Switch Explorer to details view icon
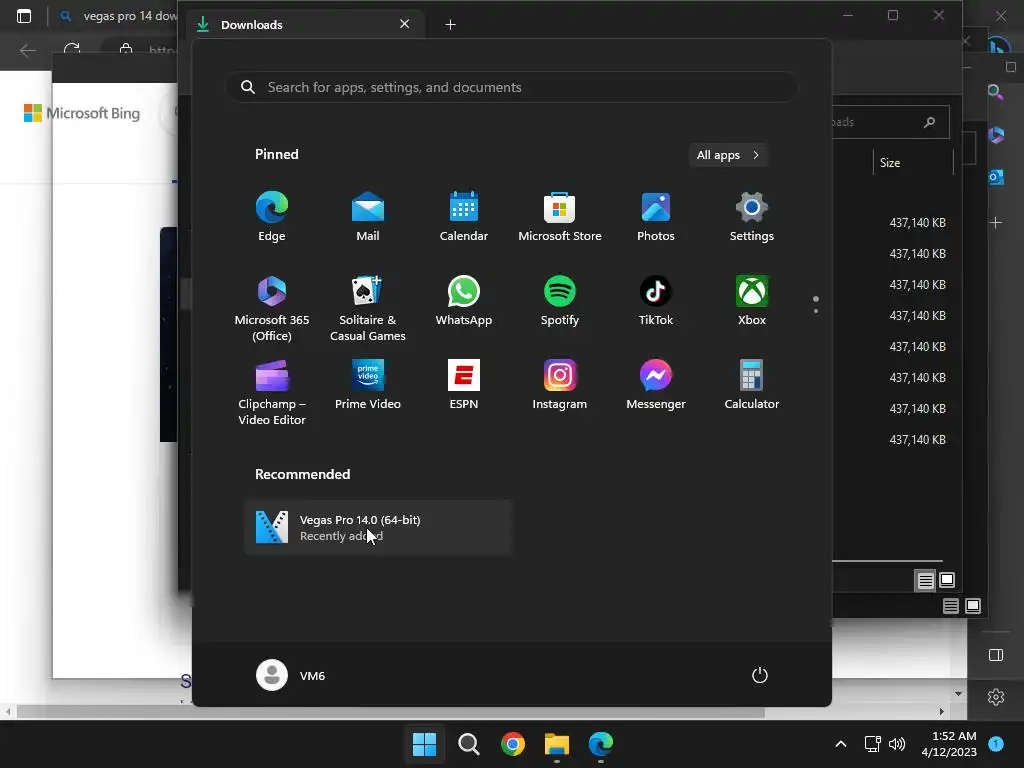 pos(925,580)
